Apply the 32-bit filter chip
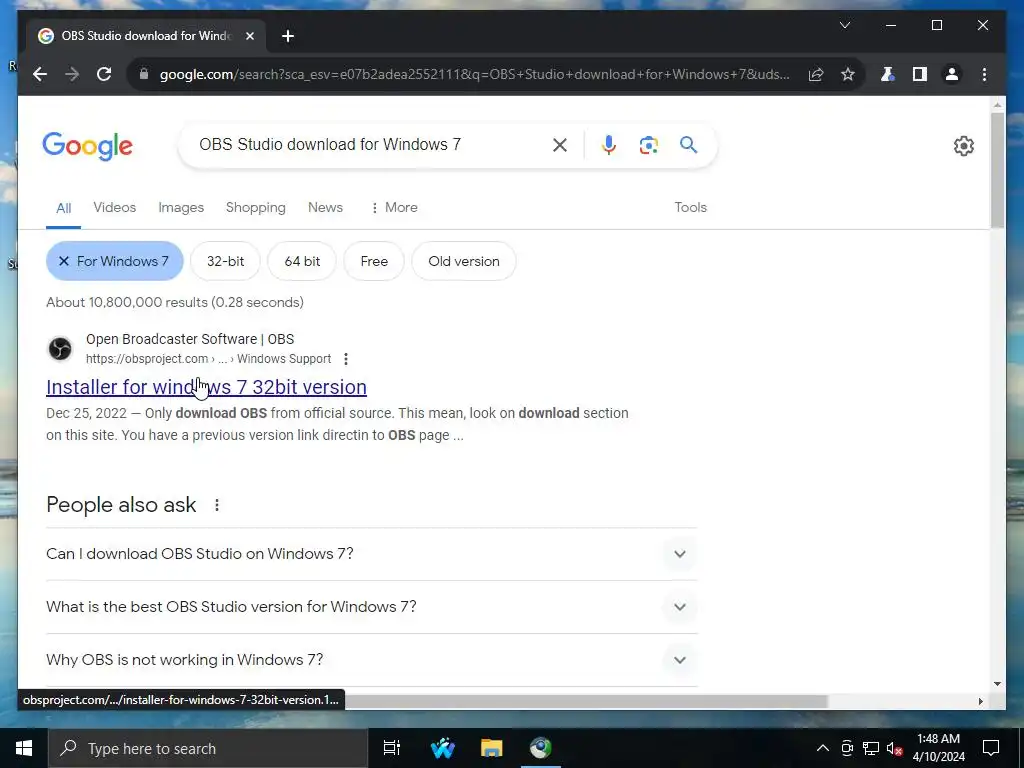This screenshot has height=768, width=1024. pyautogui.click(x=225, y=261)
